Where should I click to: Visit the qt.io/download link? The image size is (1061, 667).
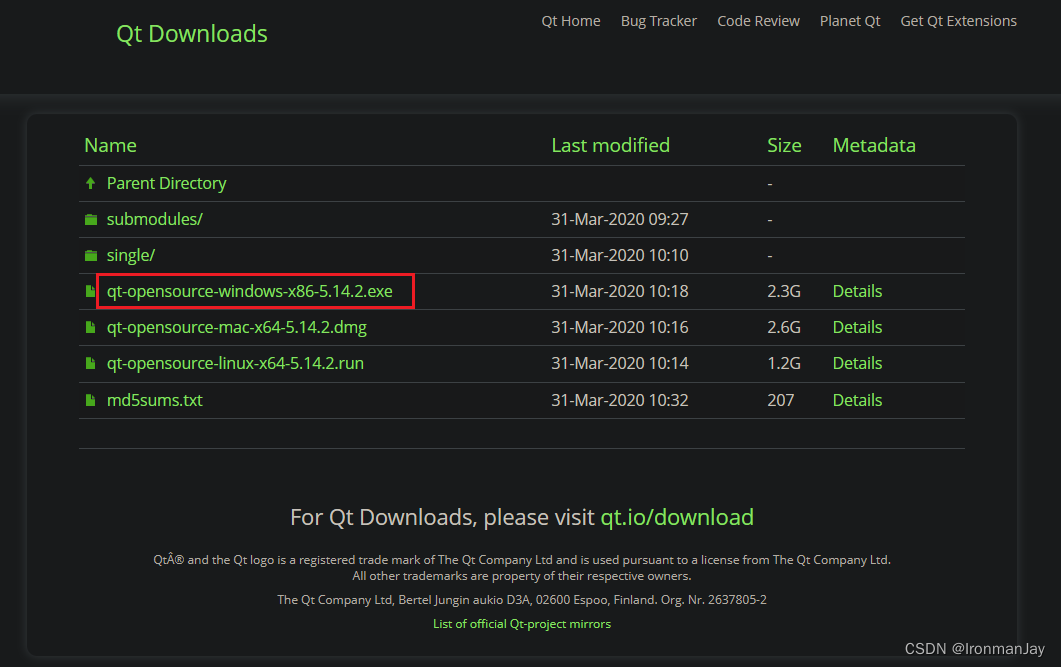point(677,518)
